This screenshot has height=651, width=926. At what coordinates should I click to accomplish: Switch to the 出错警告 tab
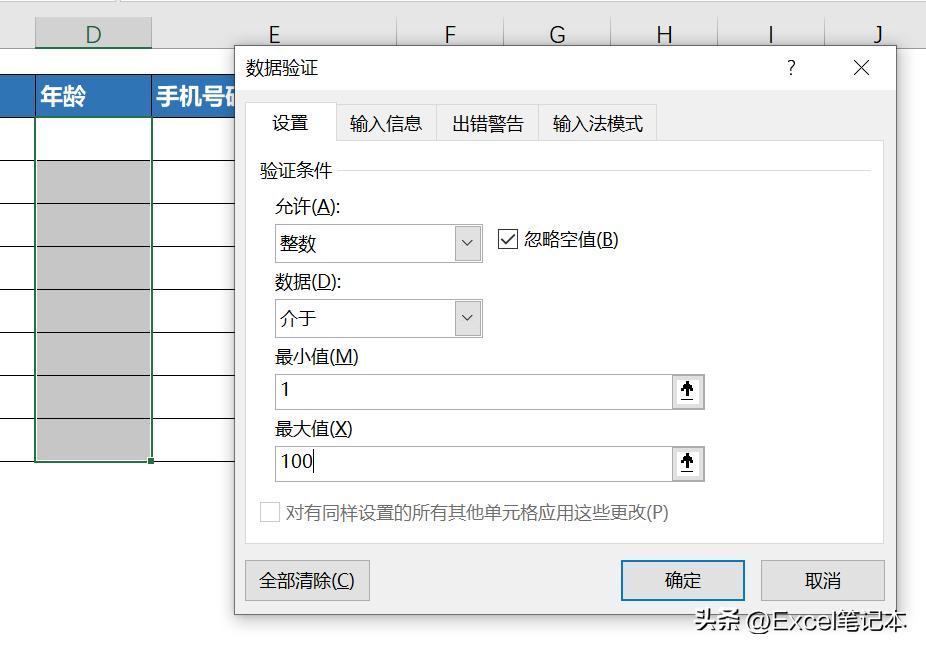pyautogui.click(x=487, y=122)
